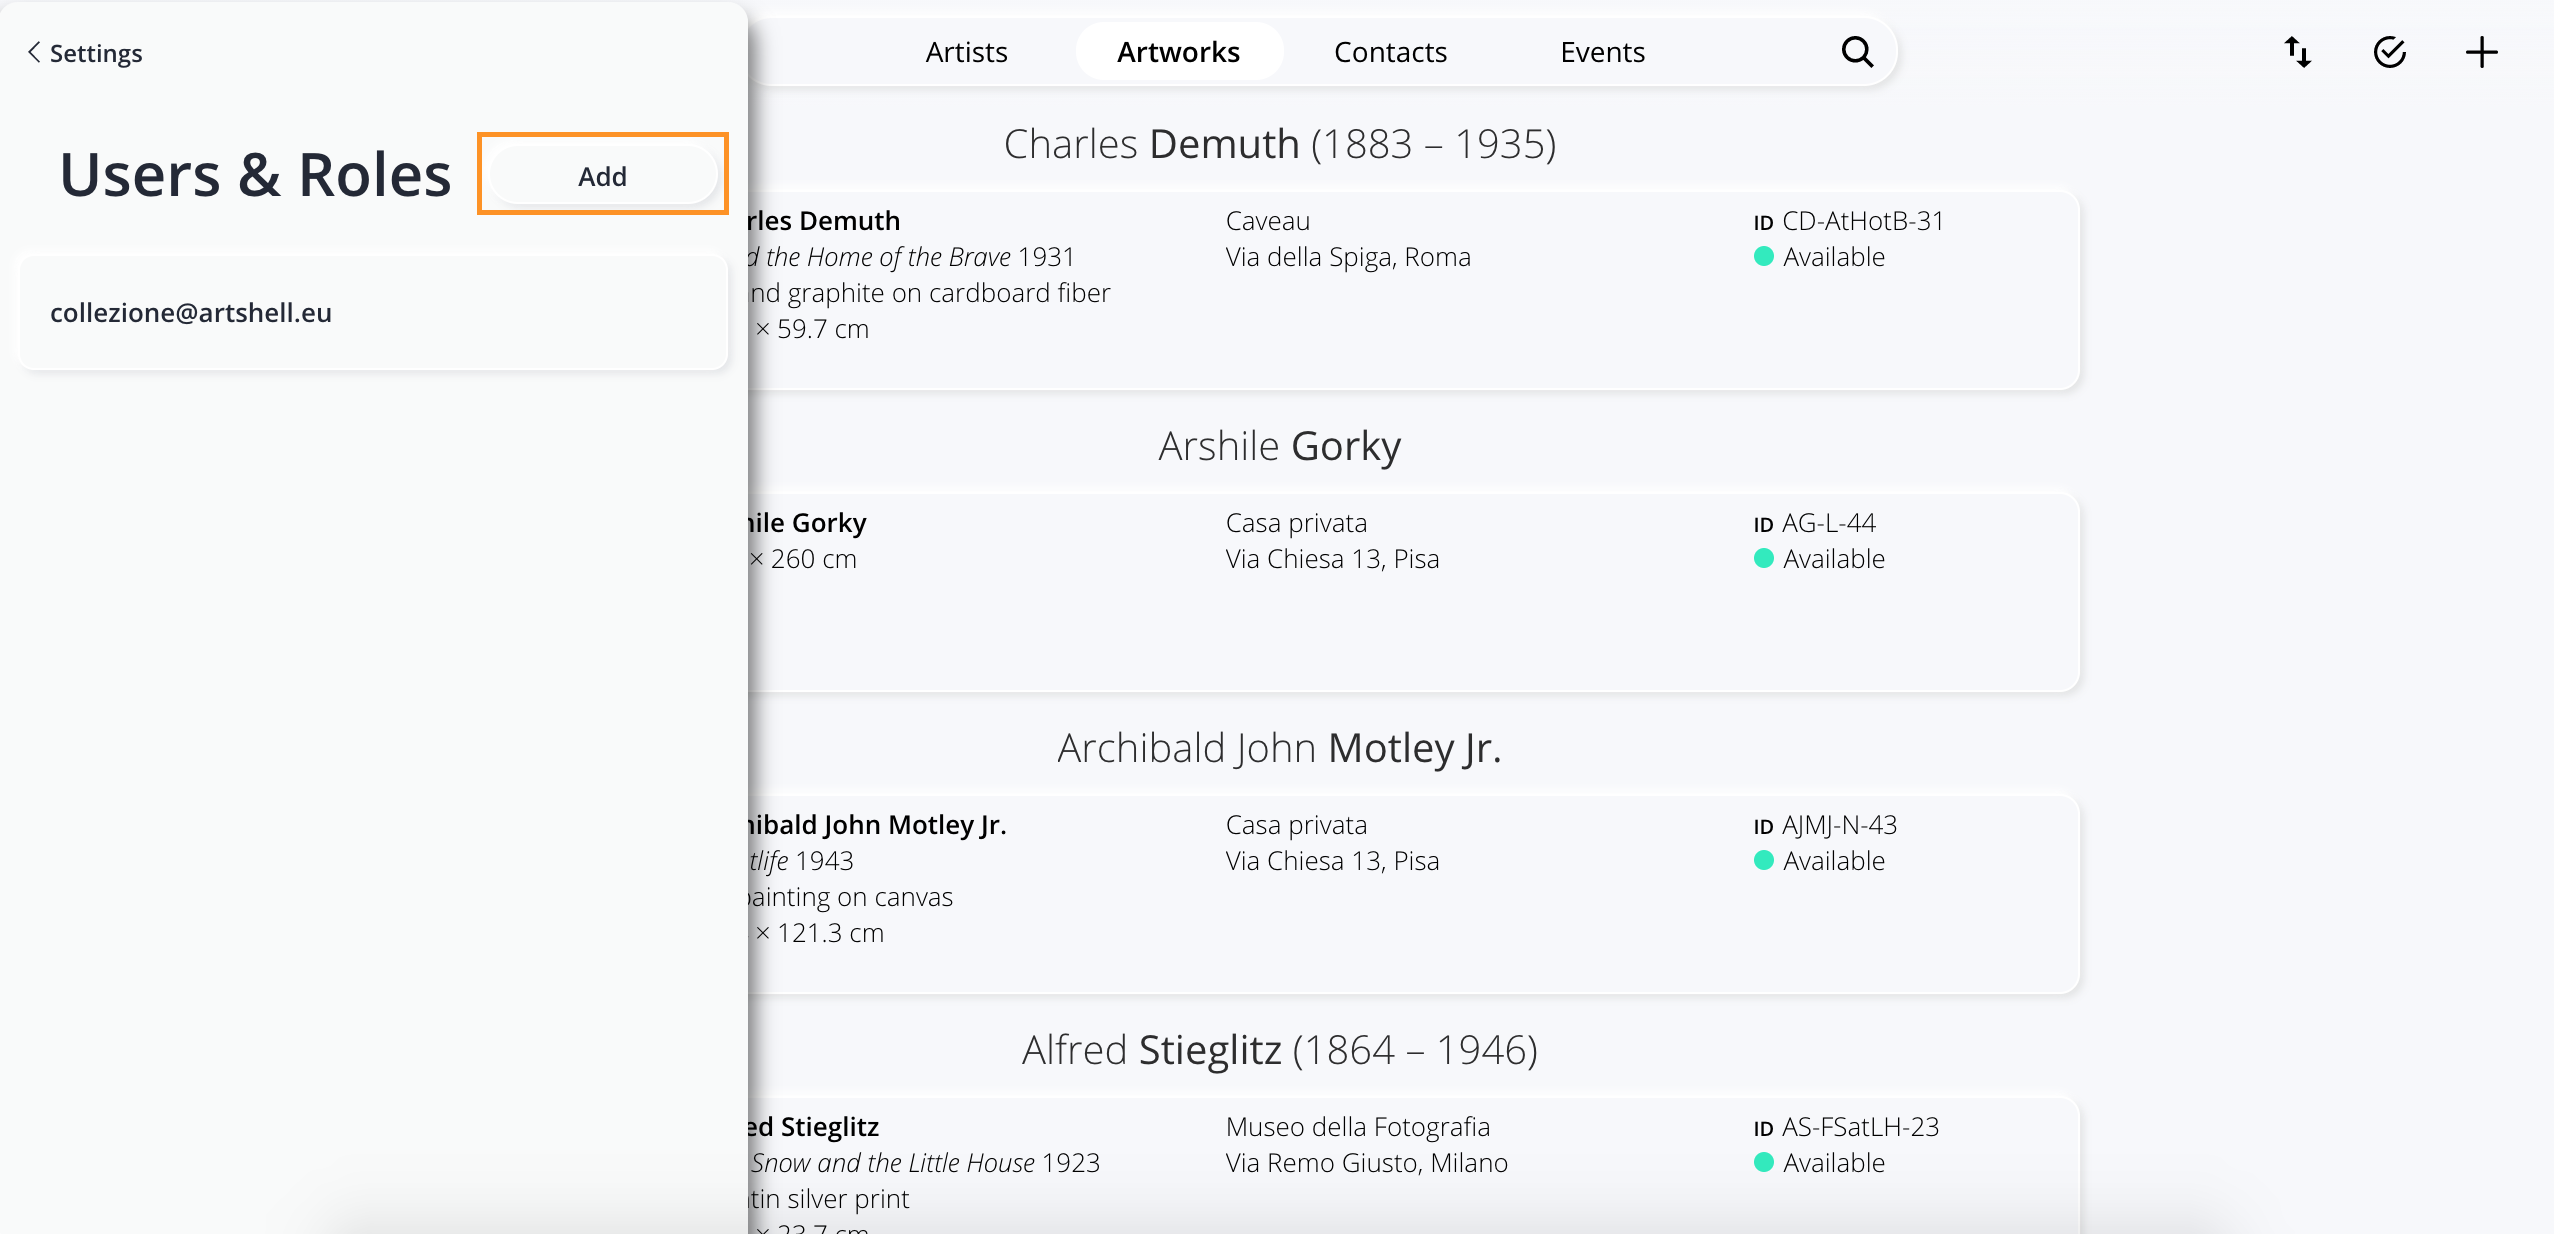Open the collezione@artshell.eu user entry
2554x1234 pixels.
[x=373, y=313]
